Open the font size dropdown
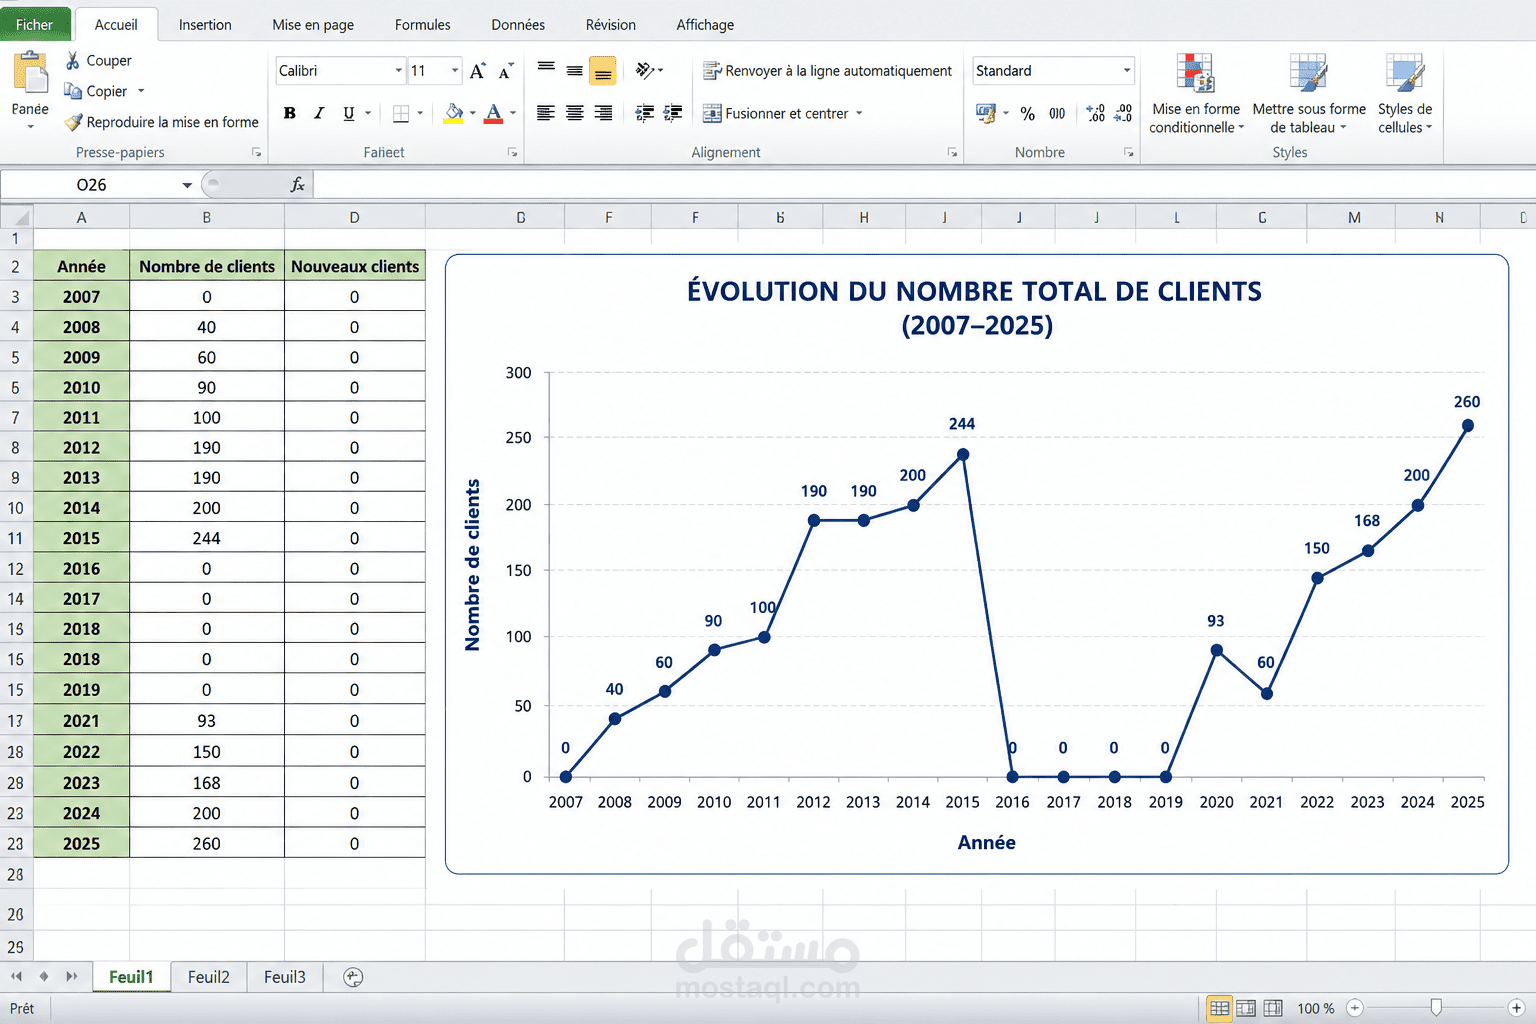 455,71
